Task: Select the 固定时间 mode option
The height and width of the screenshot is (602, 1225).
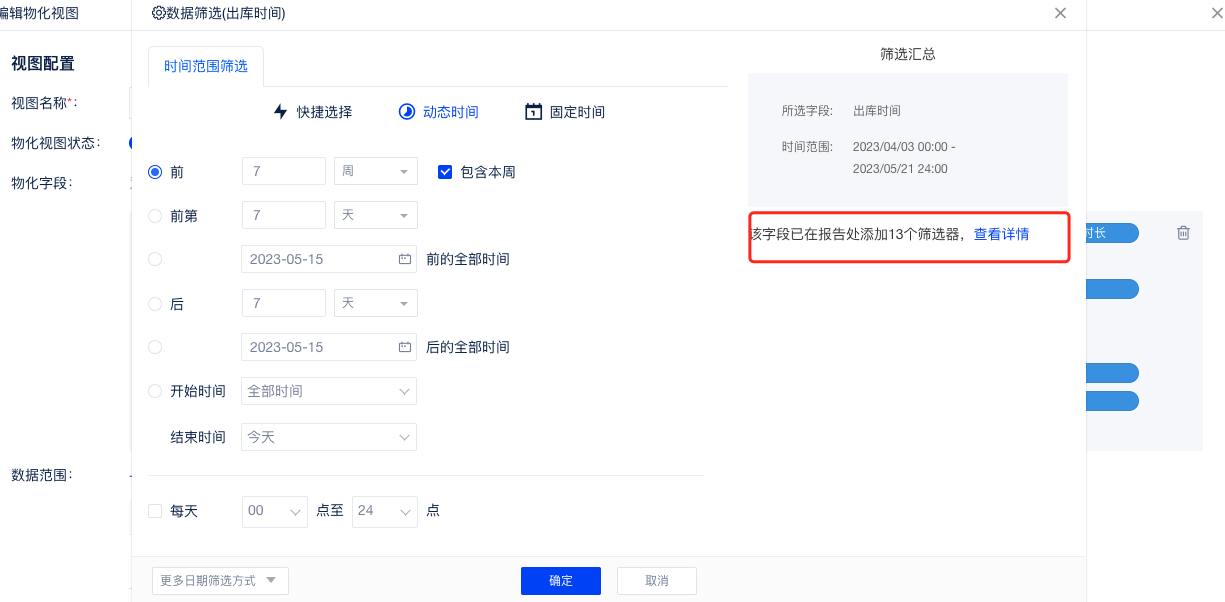Action: point(576,112)
